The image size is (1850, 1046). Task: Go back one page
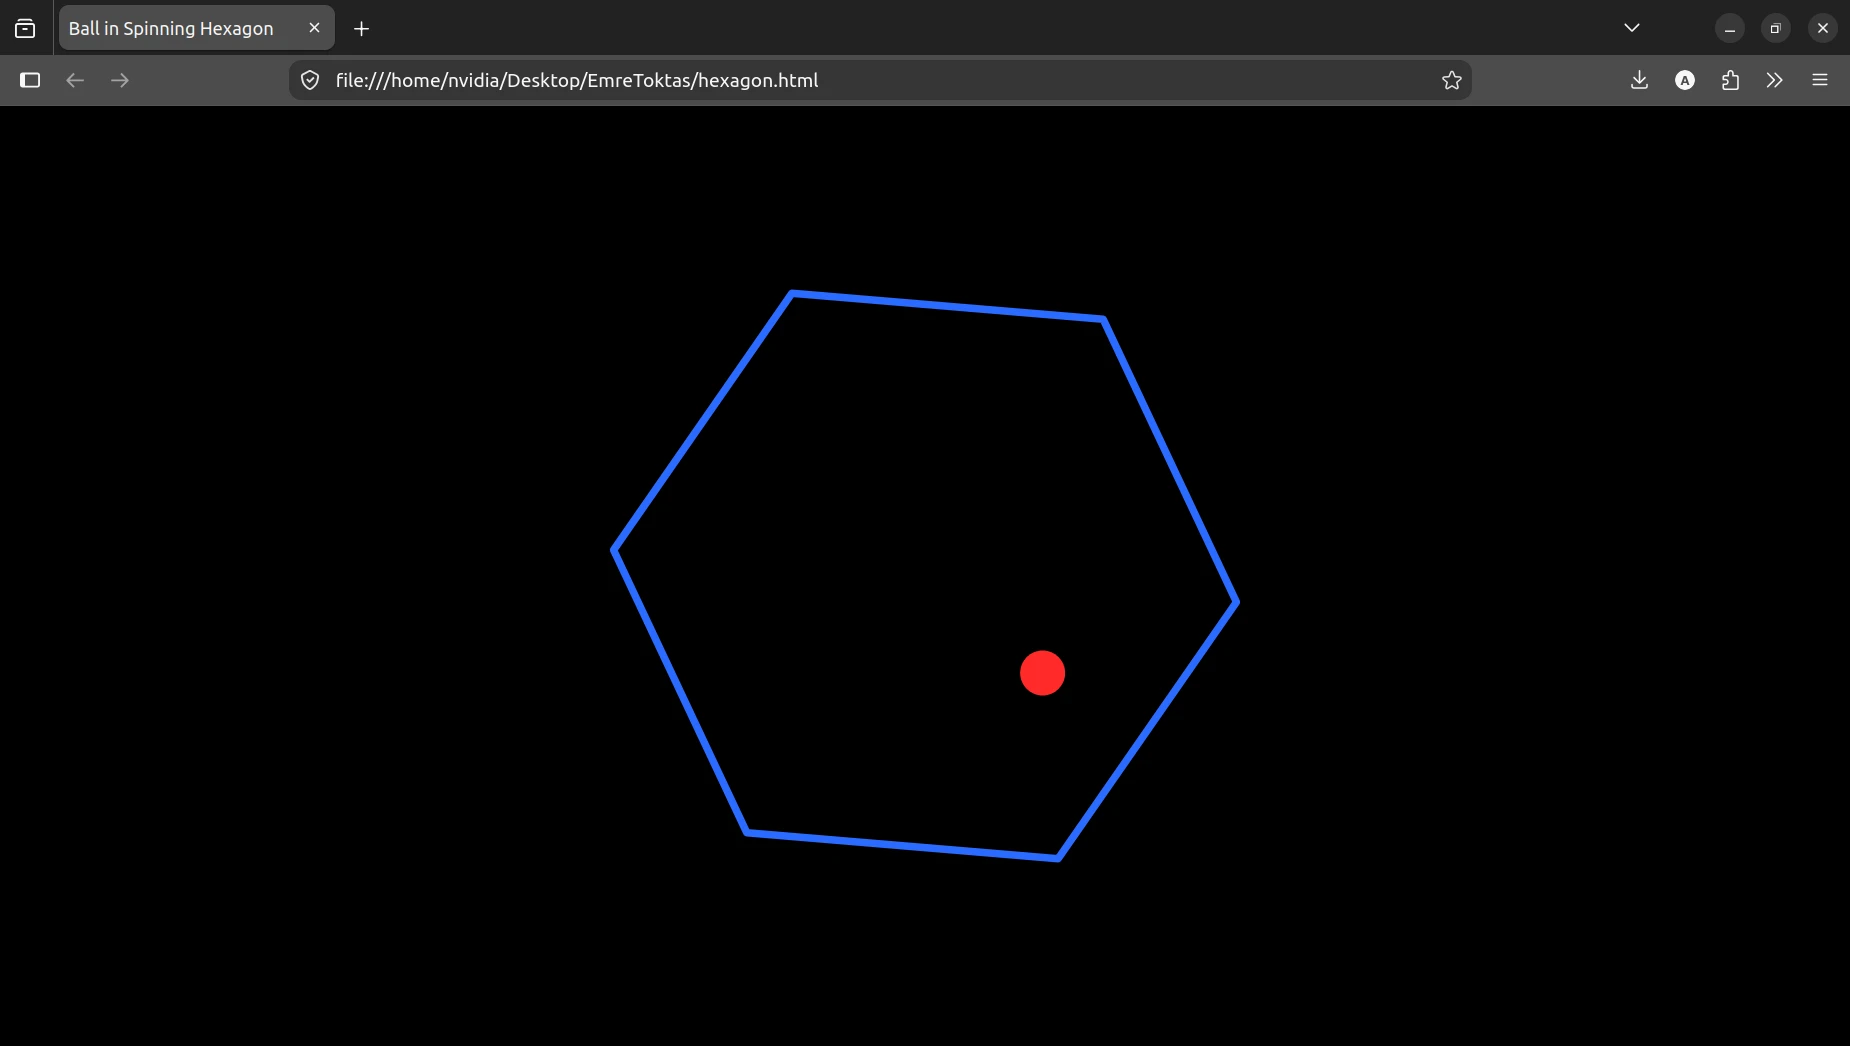coord(75,80)
